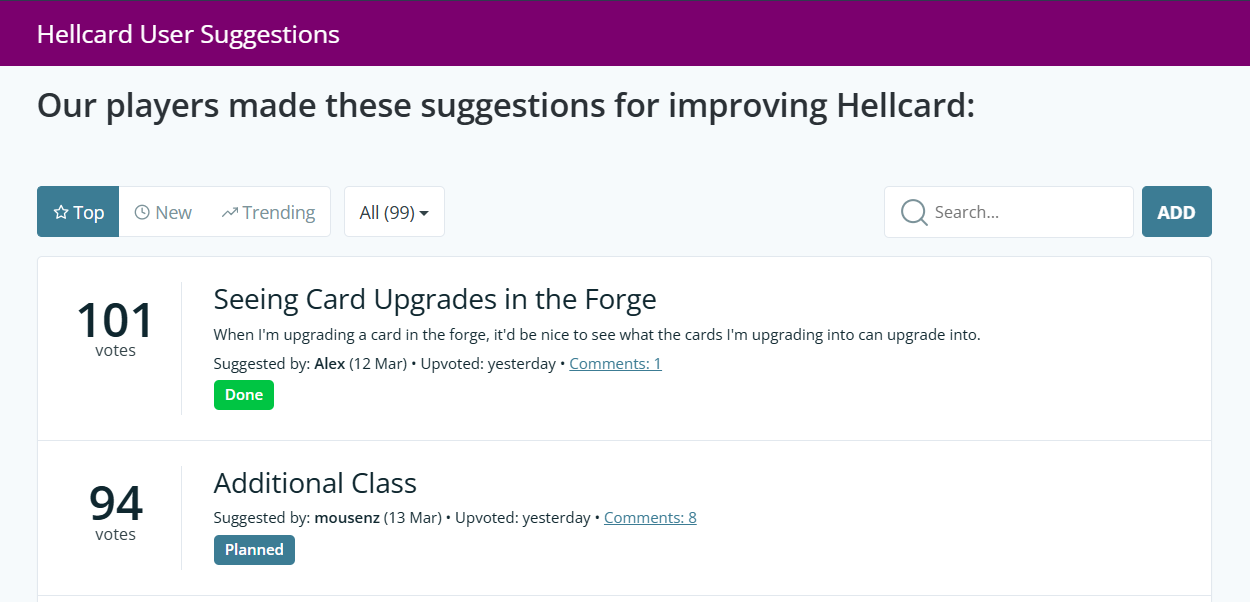Click the Hellcard User Suggestions header title
The width and height of the screenshot is (1250, 602).
tap(188, 34)
